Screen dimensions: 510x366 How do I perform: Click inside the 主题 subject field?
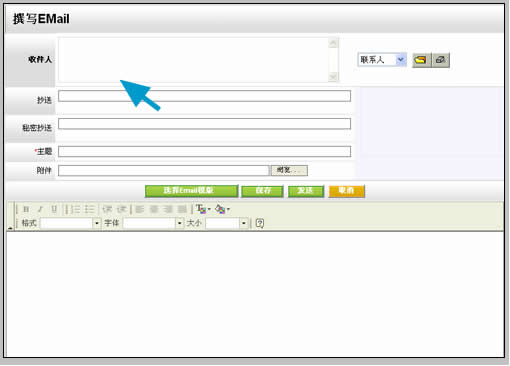(x=204, y=151)
